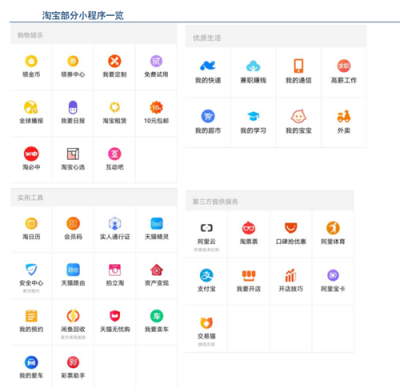This screenshot has width=400, height=392.
Task: Click the 淘宝部分小程序一览 title text
Action: pos(83,15)
